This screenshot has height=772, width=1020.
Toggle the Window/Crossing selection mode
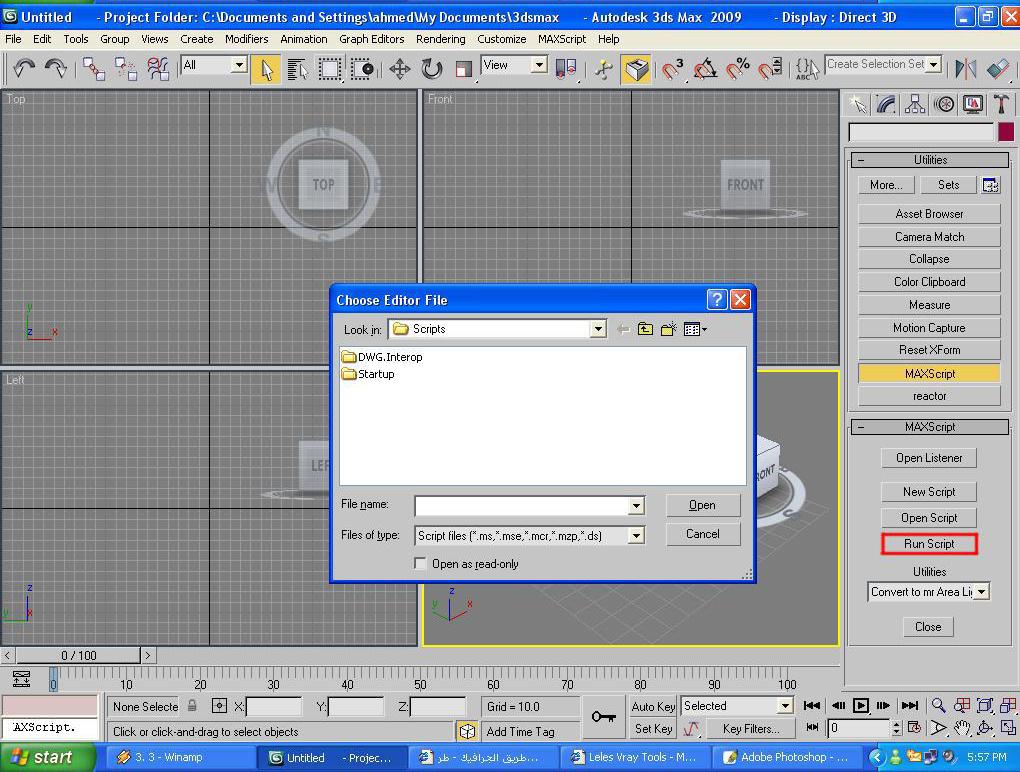pyautogui.click(x=362, y=69)
